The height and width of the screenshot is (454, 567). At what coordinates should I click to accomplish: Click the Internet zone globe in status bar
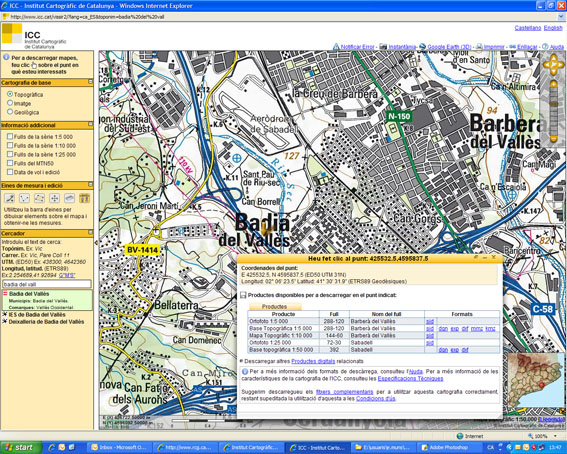point(460,436)
